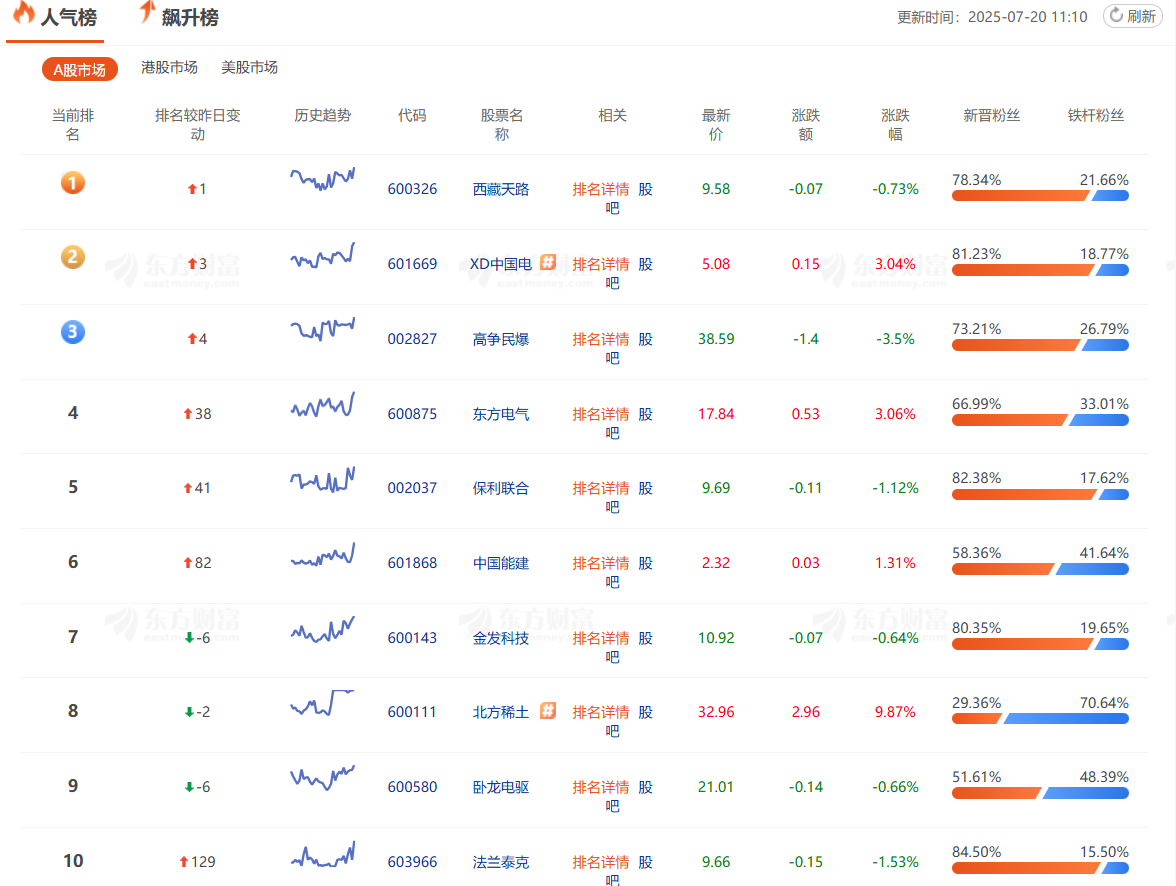Open stock code 002827 link
Screen dimensions: 1176x886
[x=412, y=339]
